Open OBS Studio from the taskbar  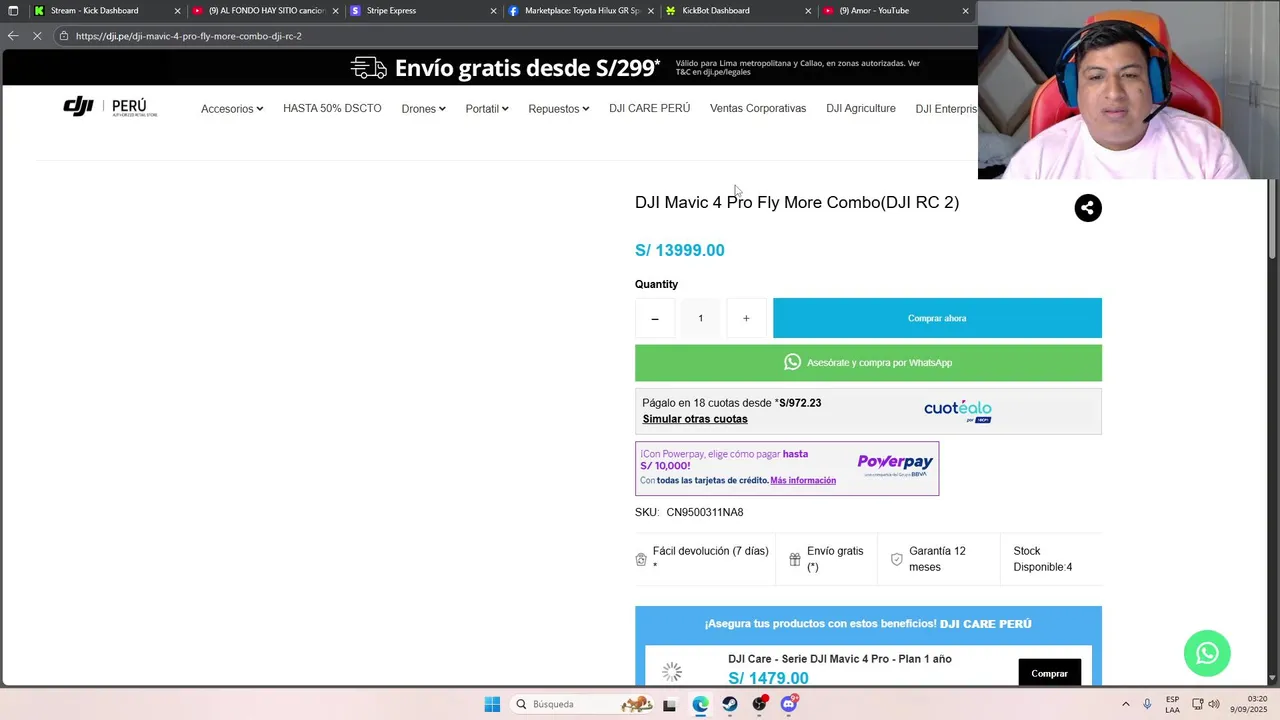[x=760, y=704]
